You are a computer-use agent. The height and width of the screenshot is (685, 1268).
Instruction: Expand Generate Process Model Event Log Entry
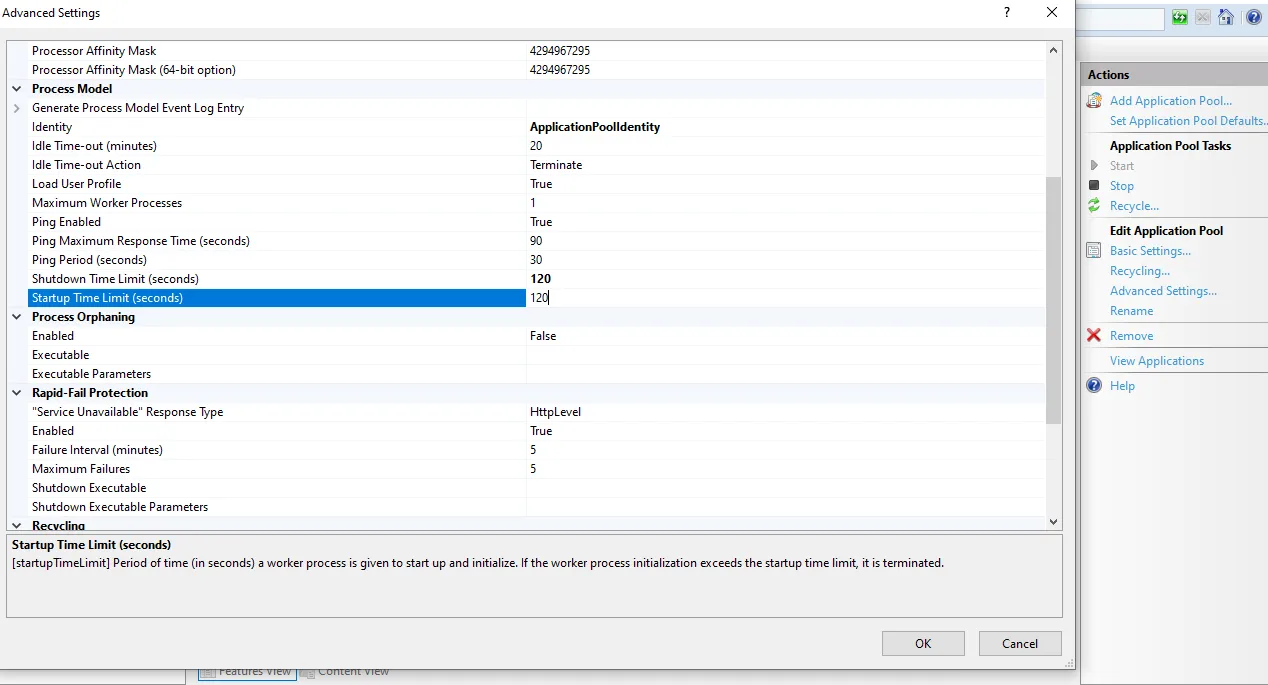[x=17, y=108]
